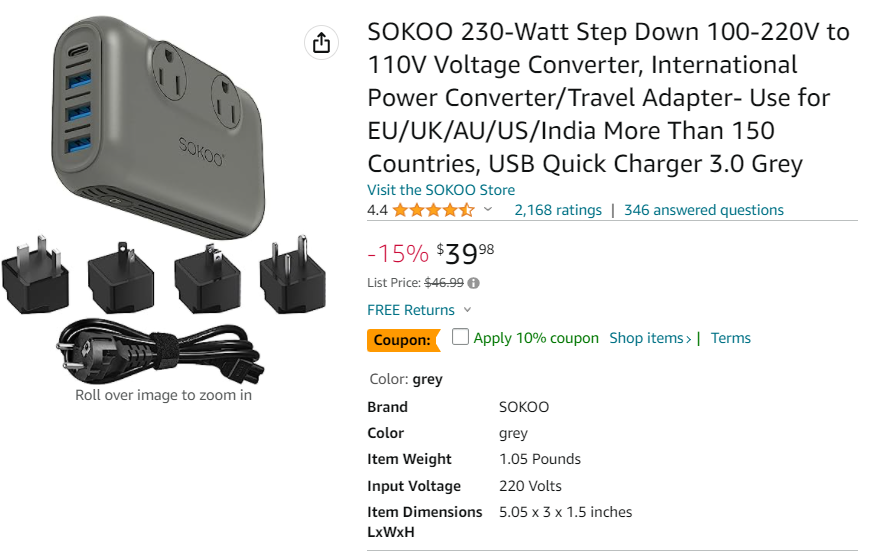Click the SOKOO product title text

coord(608,98)
